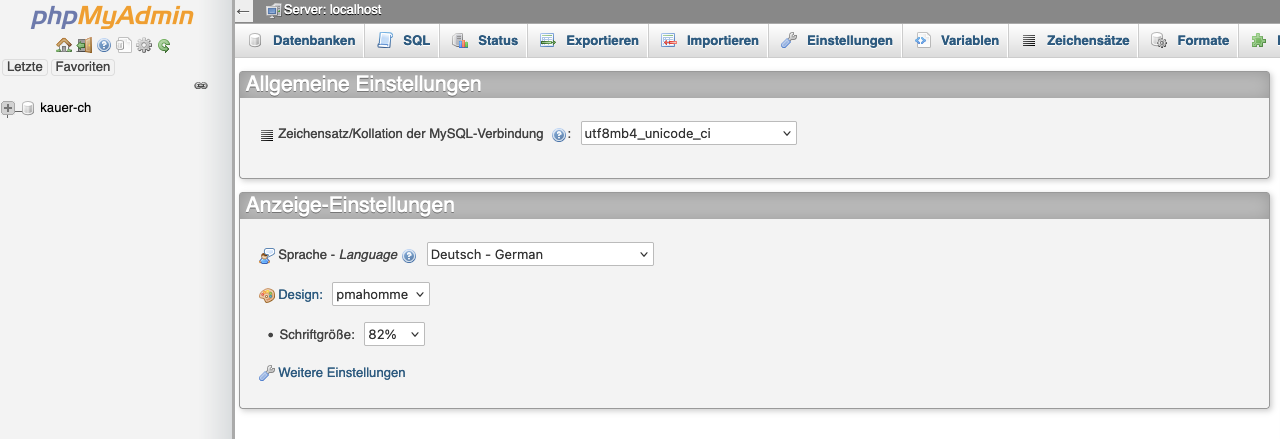Reload navigation panel with green refresh icon
Viewport: 1280px width, 439px height.
(x=164, y=45)
